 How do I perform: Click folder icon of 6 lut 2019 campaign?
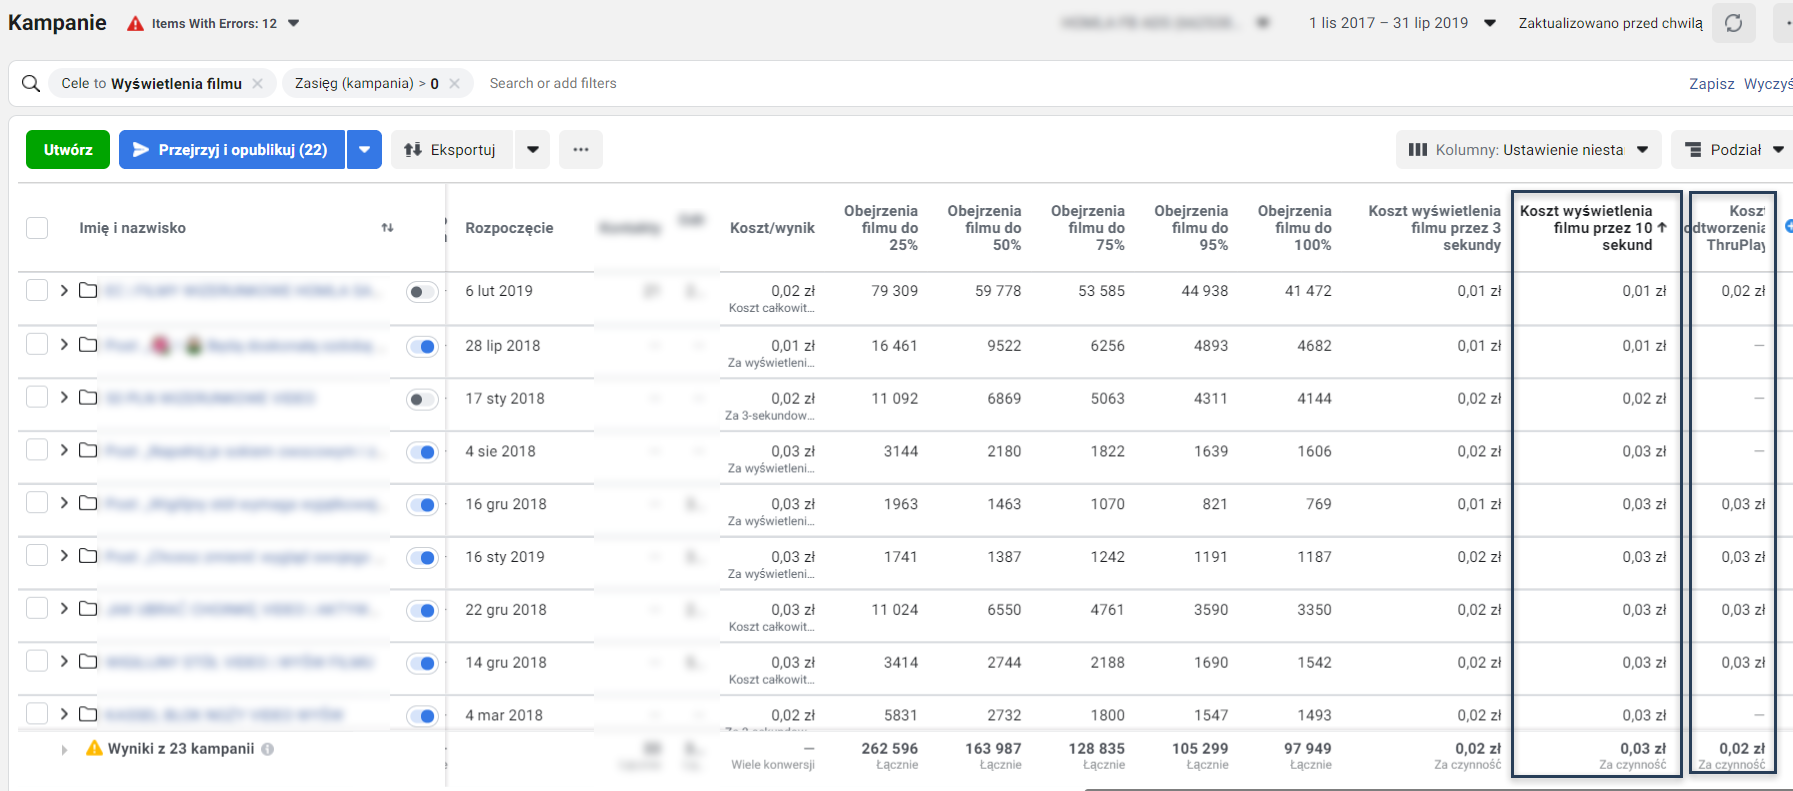point(88,290)
